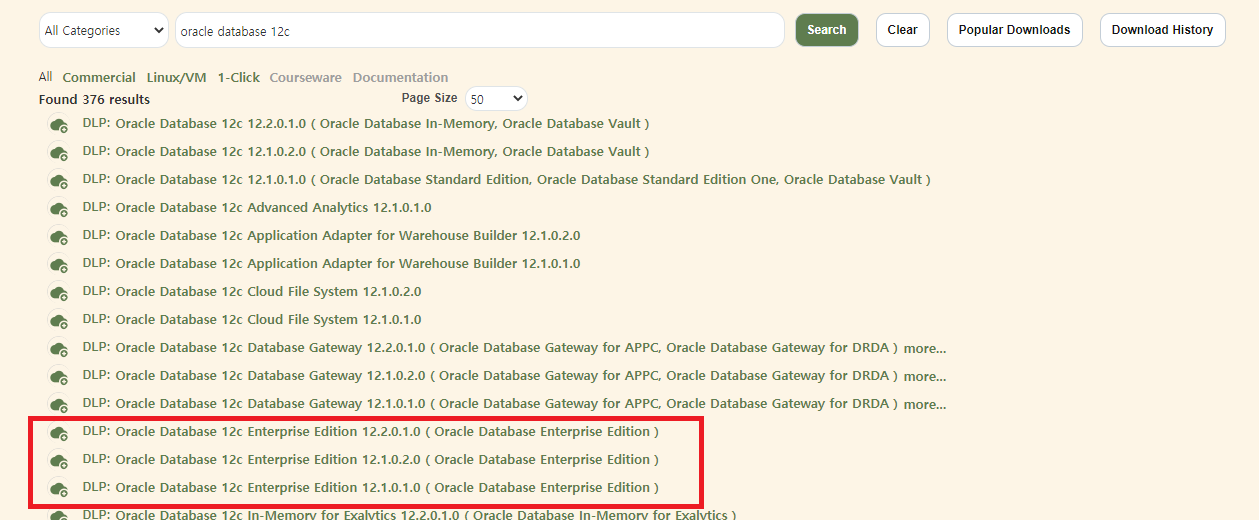Image resolution: width=1259 pixels, height=520 pixels.
Task: Select the Commercial filter tab
Action: [99, 77]
